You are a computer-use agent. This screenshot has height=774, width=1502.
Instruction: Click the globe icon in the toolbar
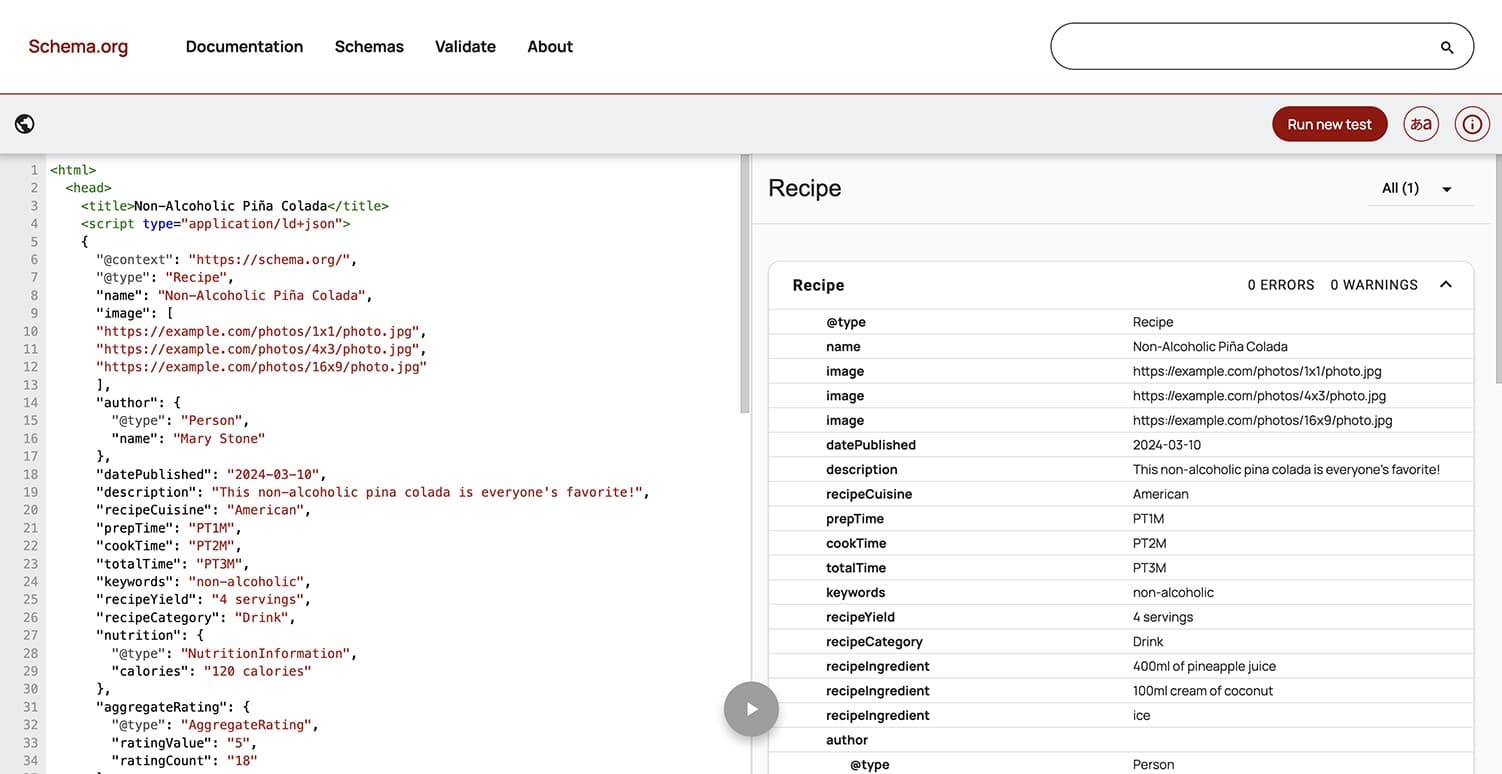24,123
